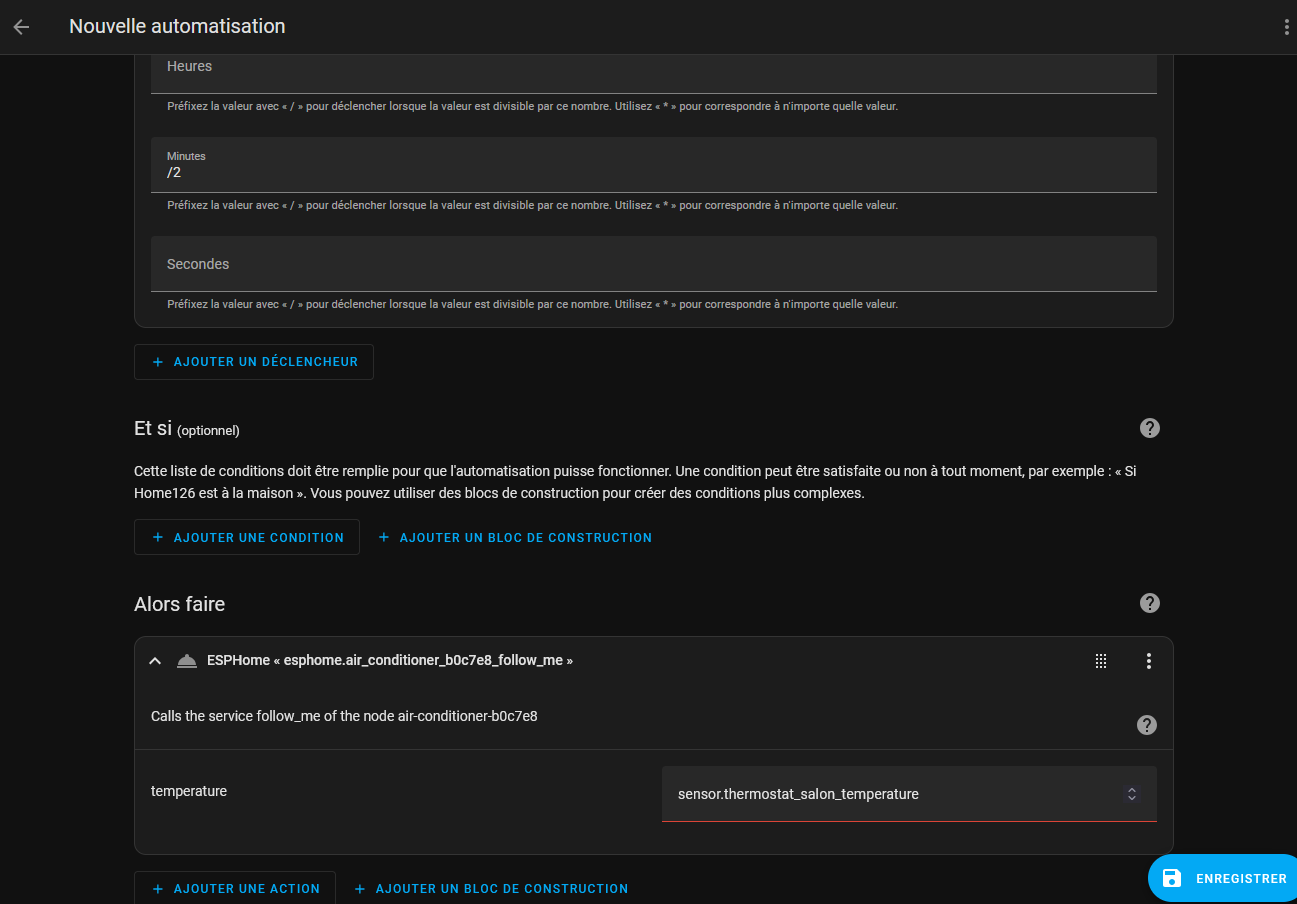Click the Secondes input field

coord(653,264)
